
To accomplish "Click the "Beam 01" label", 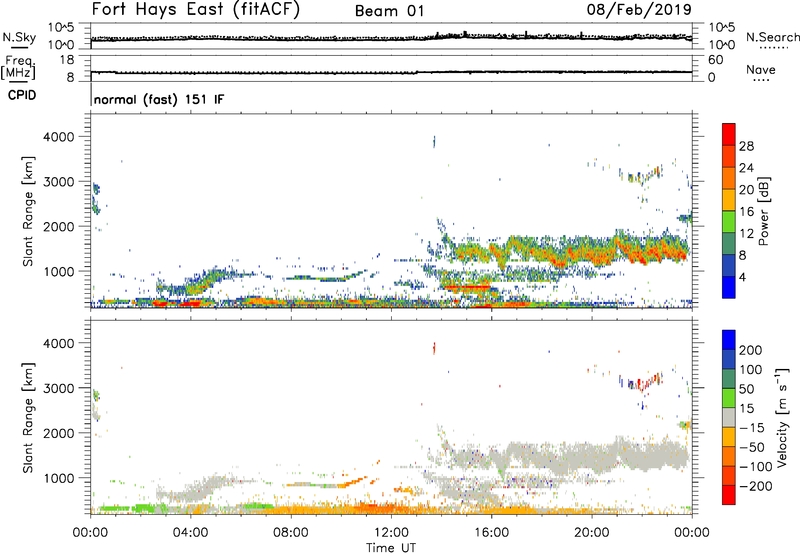I will click(389, 11).
